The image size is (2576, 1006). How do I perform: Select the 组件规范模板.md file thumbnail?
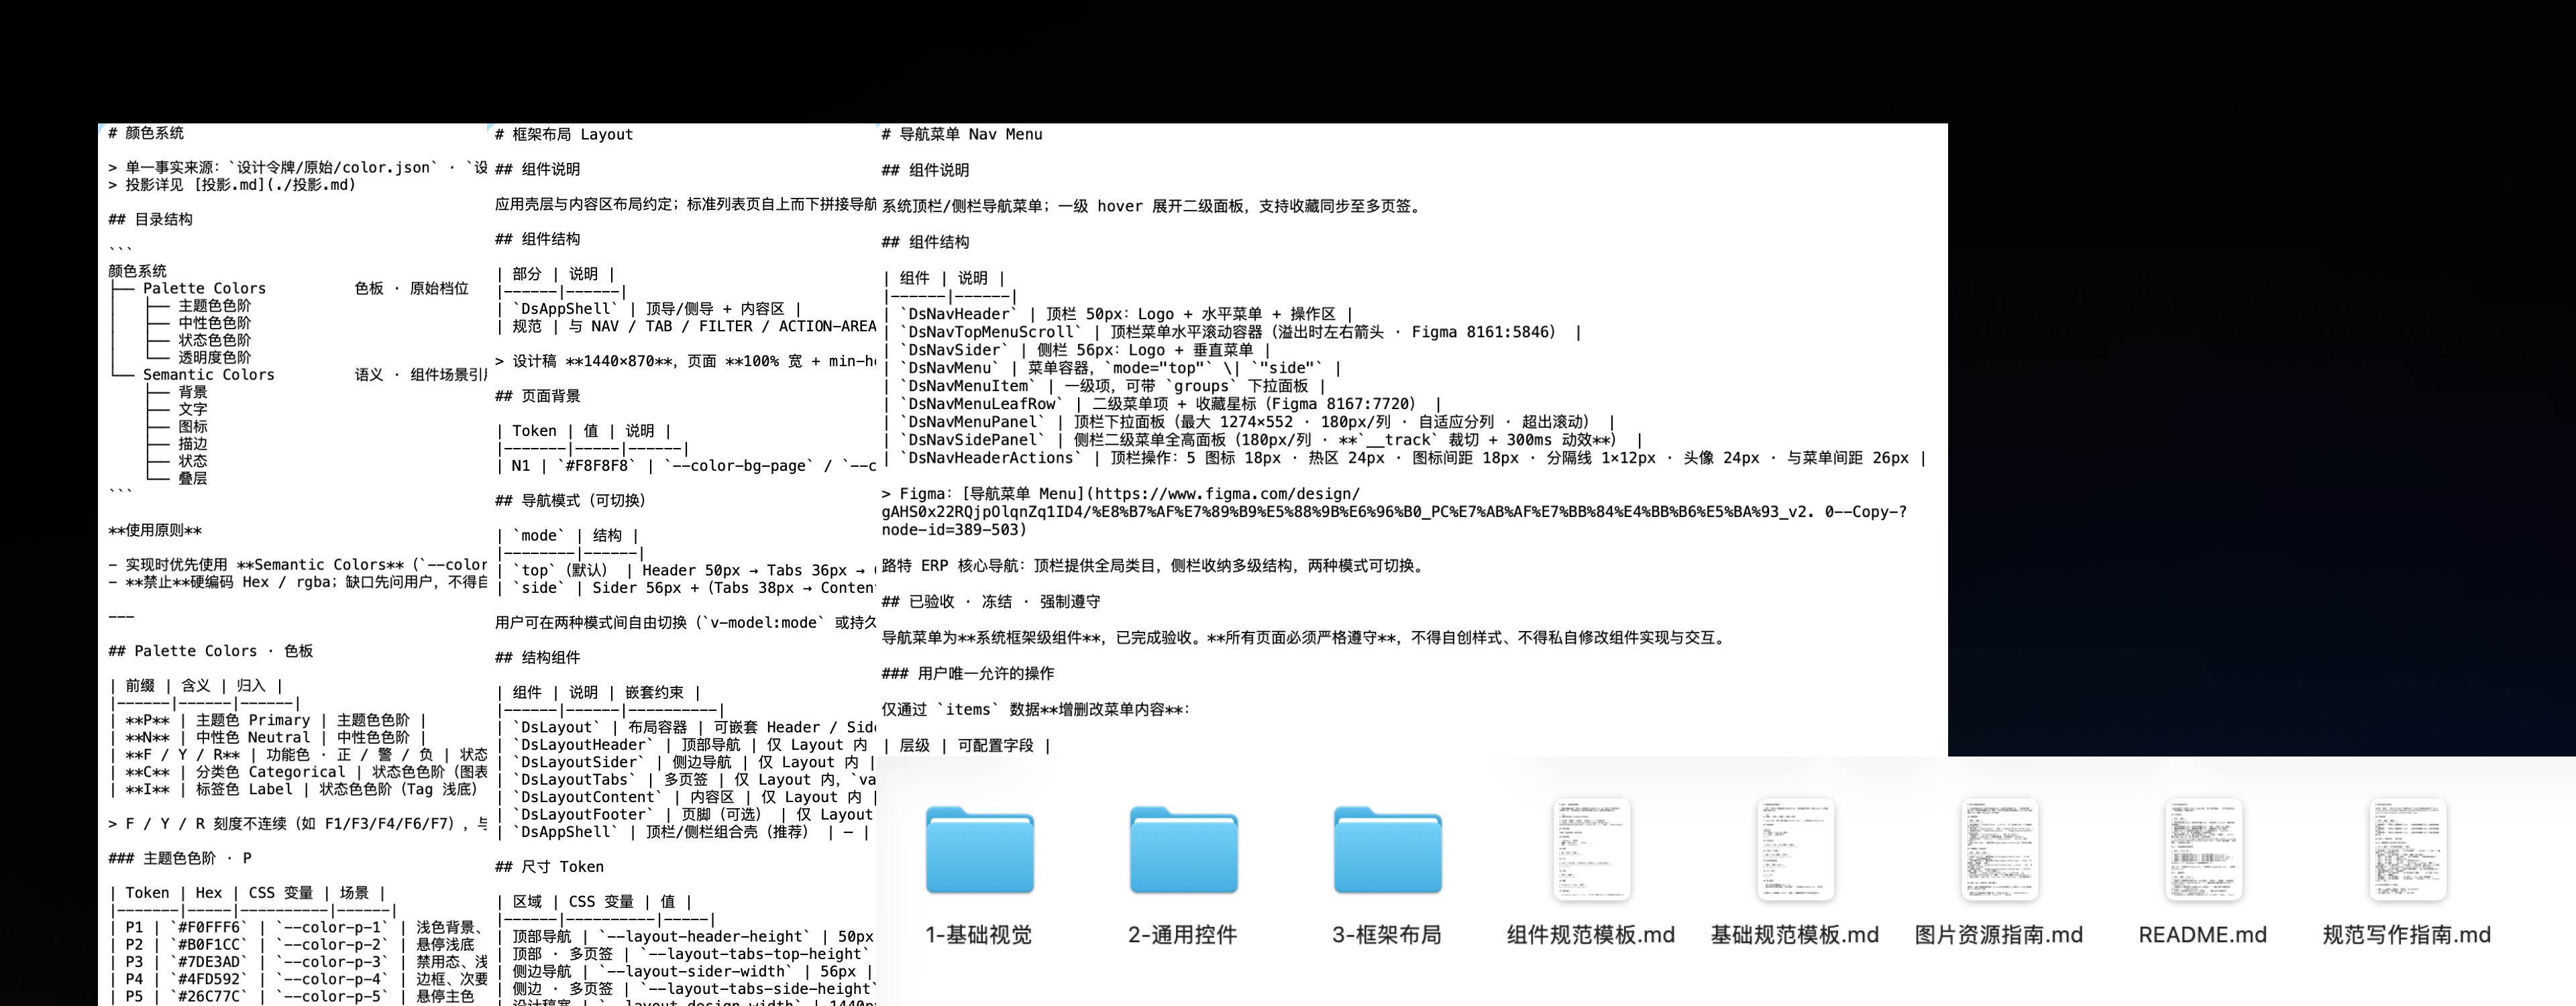click(1591, 849)
